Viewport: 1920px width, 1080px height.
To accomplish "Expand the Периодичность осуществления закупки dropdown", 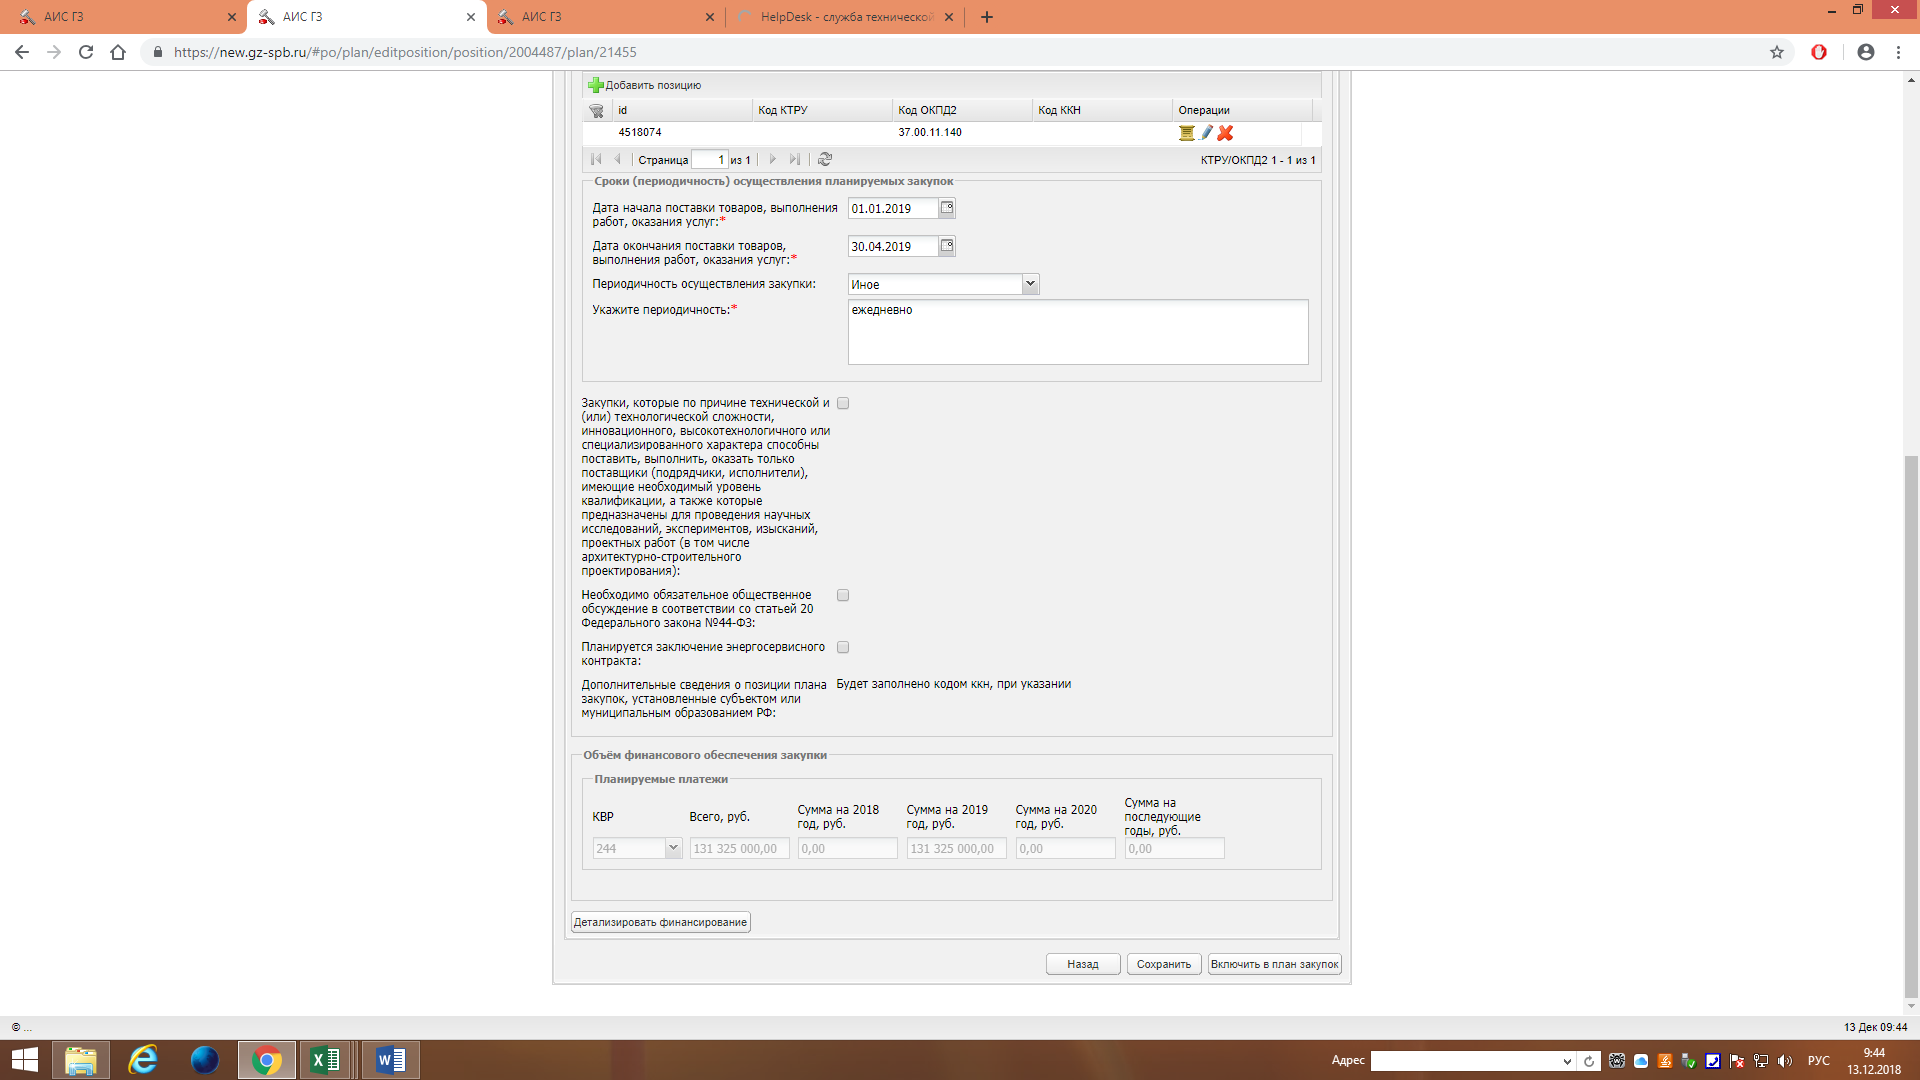I will click(1030, 284).
